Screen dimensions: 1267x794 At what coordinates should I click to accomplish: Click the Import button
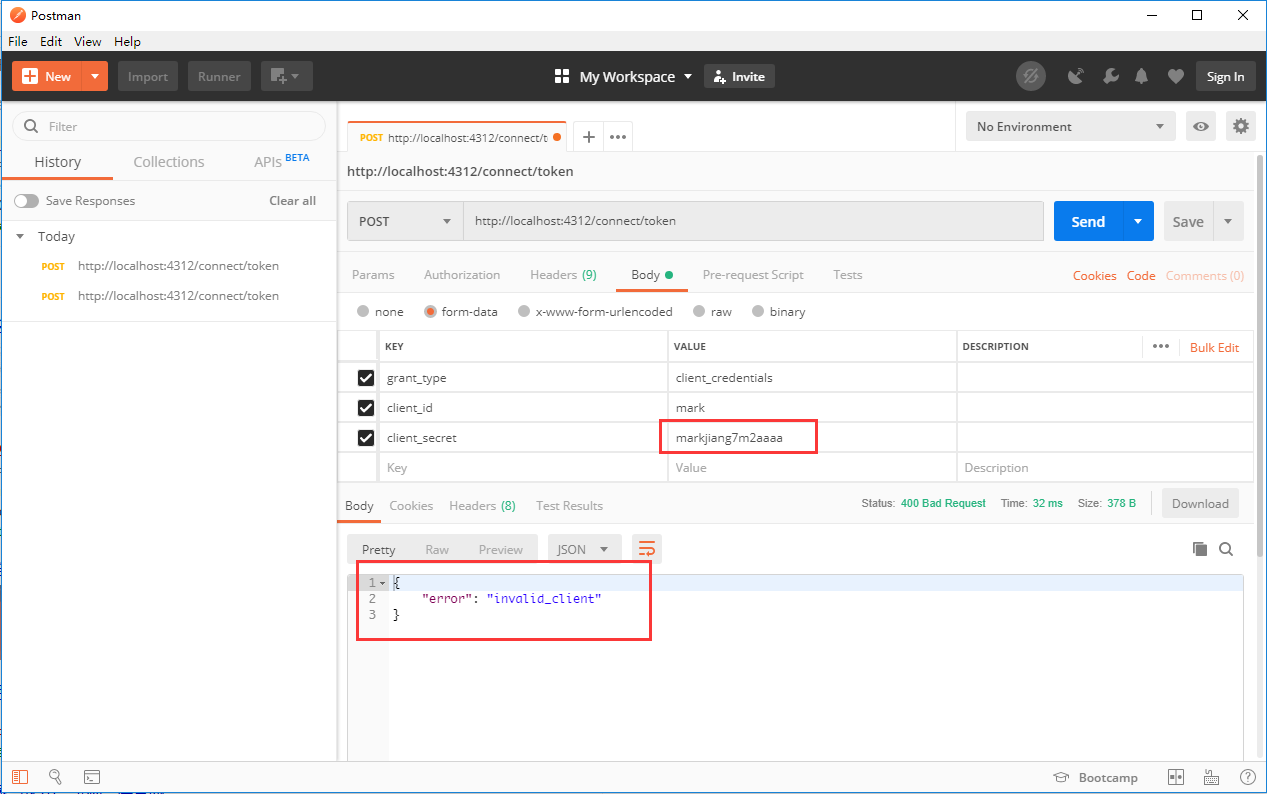tap(148, 76)
